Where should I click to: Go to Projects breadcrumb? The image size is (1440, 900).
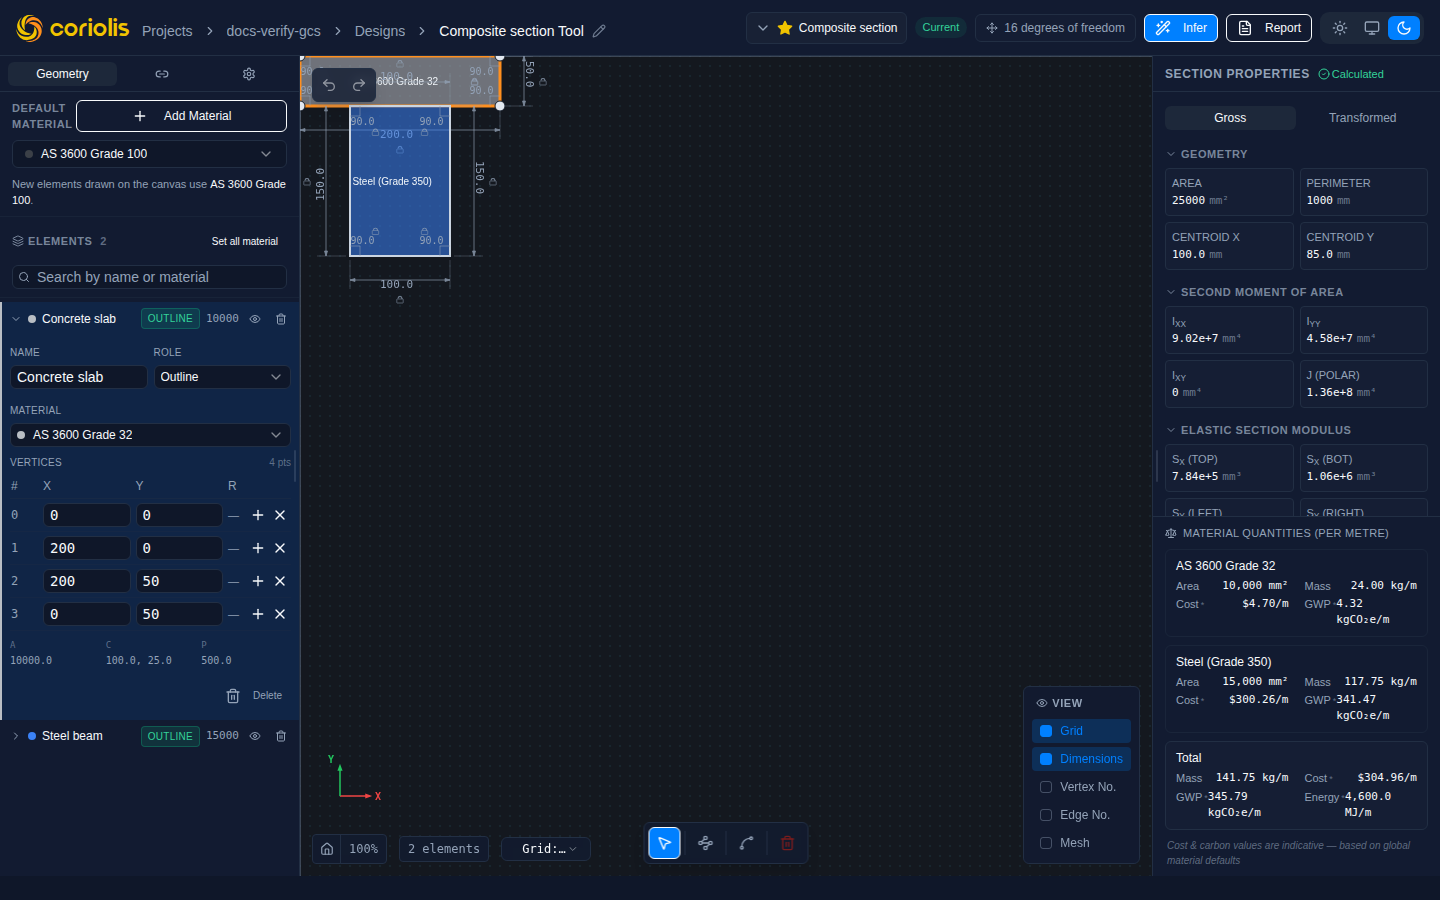click(167, 31)
